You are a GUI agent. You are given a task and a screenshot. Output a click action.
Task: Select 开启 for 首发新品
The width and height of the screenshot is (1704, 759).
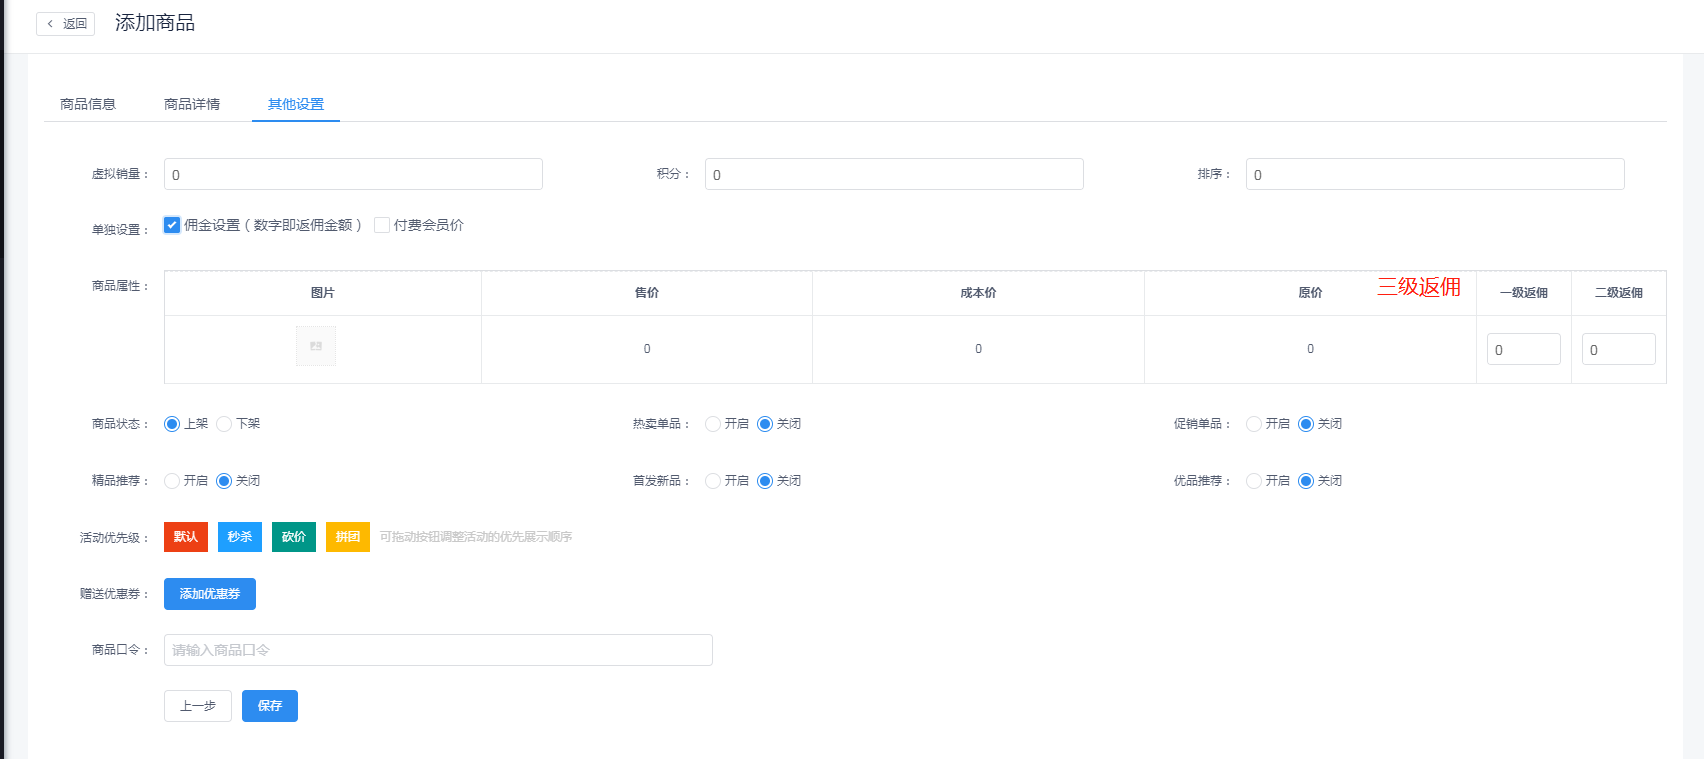click(713, 481)
